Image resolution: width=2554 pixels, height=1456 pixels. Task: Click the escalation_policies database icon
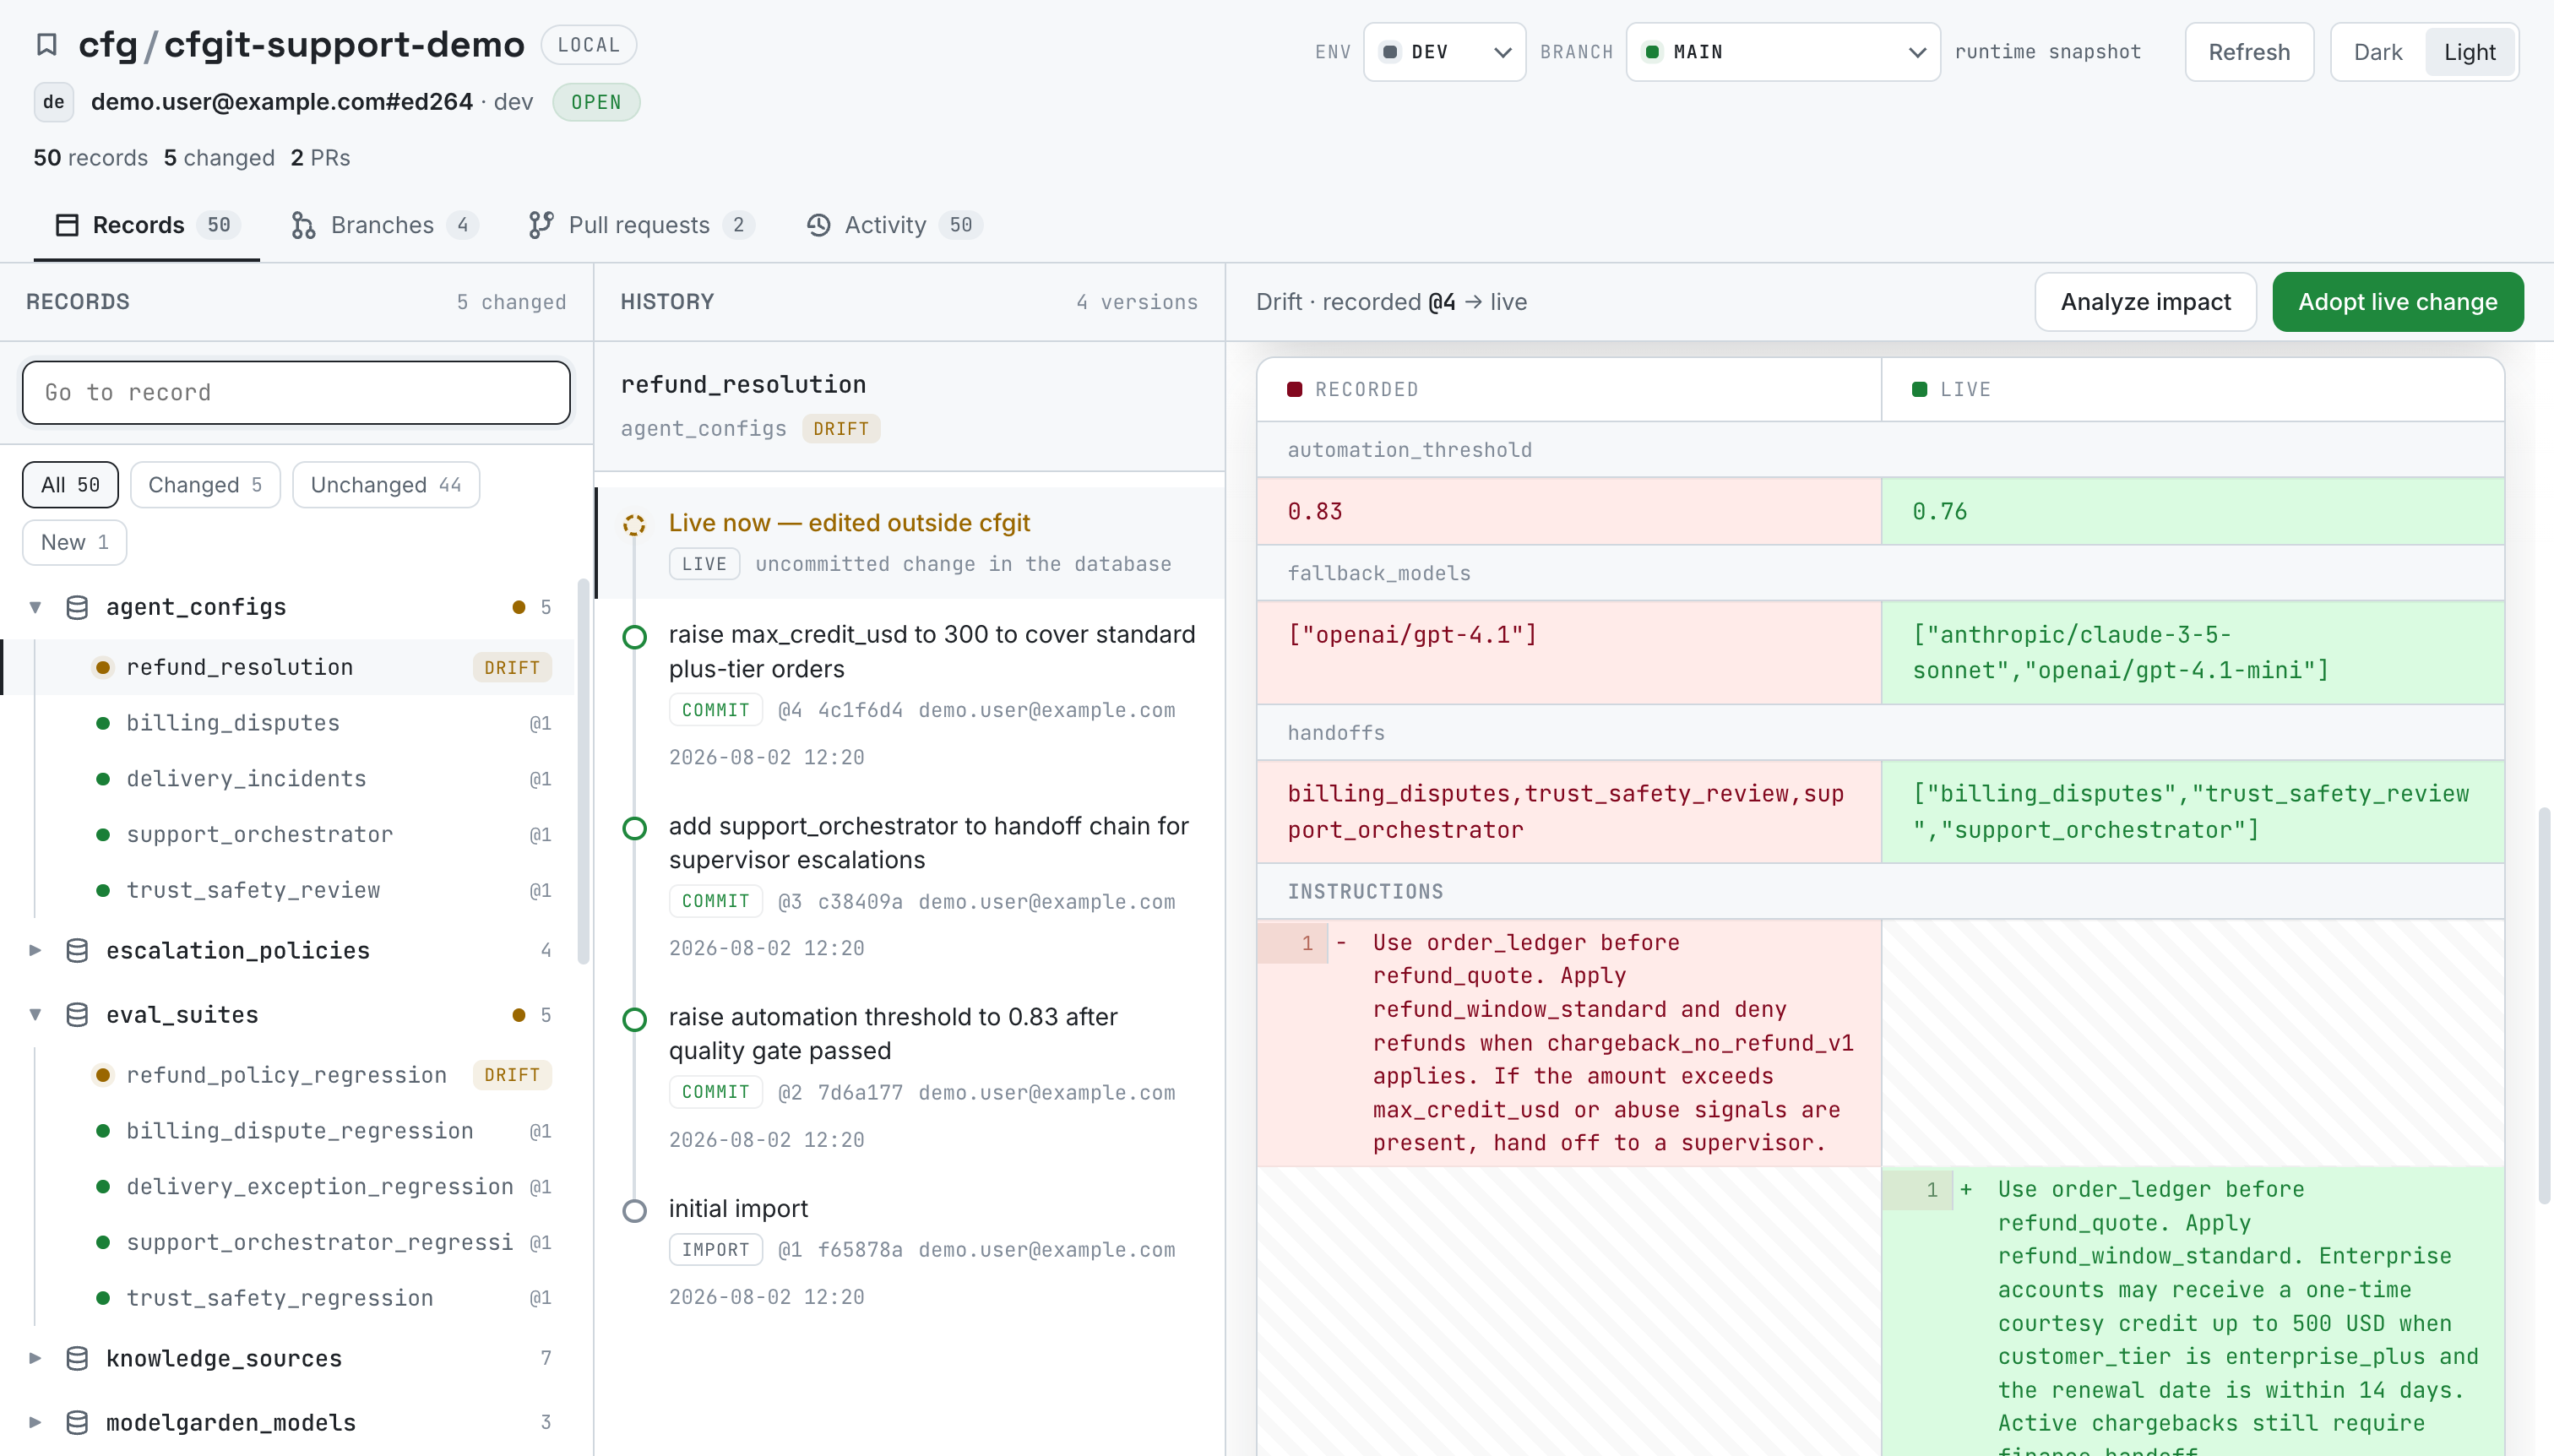tap(77, 950)
